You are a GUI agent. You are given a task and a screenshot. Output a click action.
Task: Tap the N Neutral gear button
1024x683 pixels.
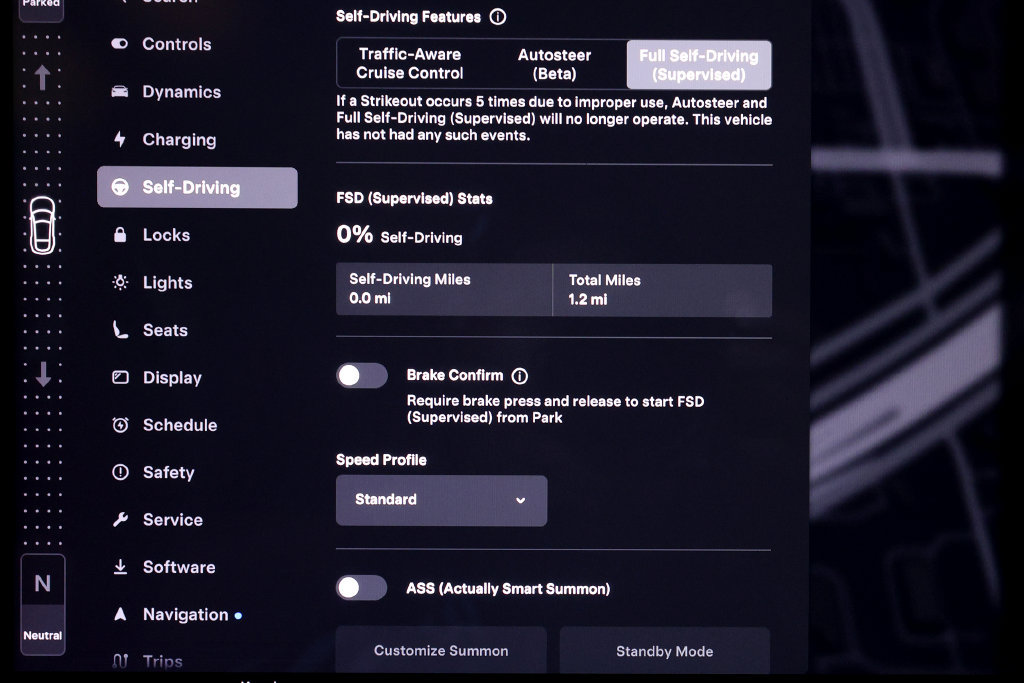42,605
